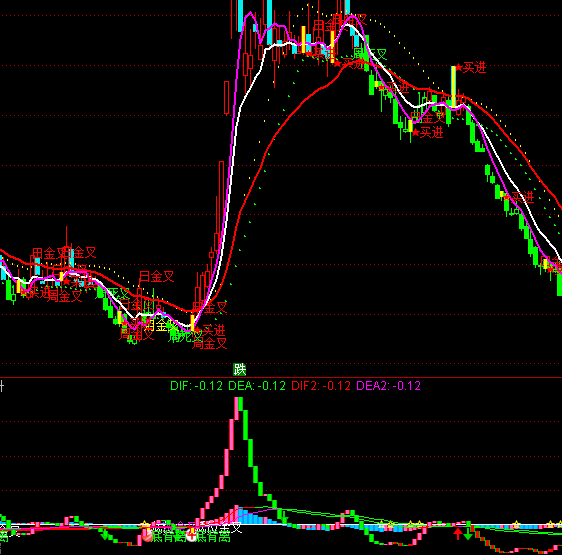Screen dimensions: 562x555
Task: Click green down arrow beside red up arrow
Action: [x=468, y=534]
